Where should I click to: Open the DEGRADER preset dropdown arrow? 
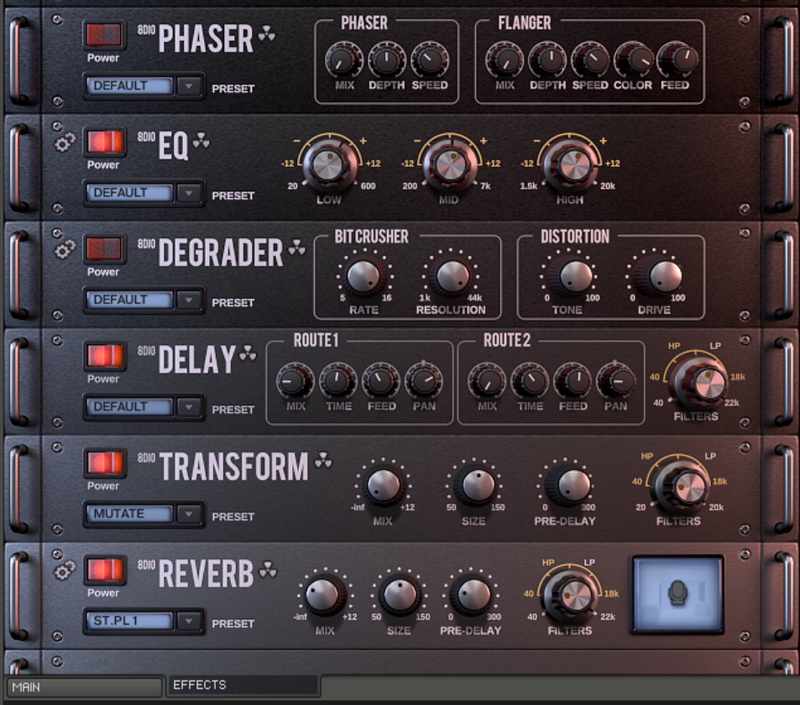coord(189,300)
